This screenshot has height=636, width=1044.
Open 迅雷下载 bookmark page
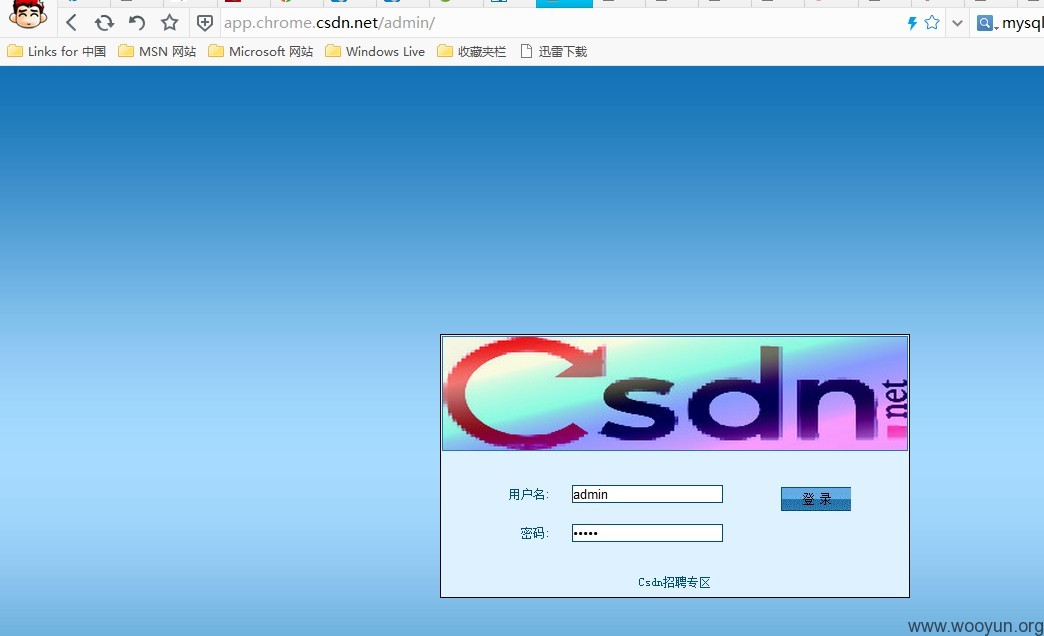(553, 51)
